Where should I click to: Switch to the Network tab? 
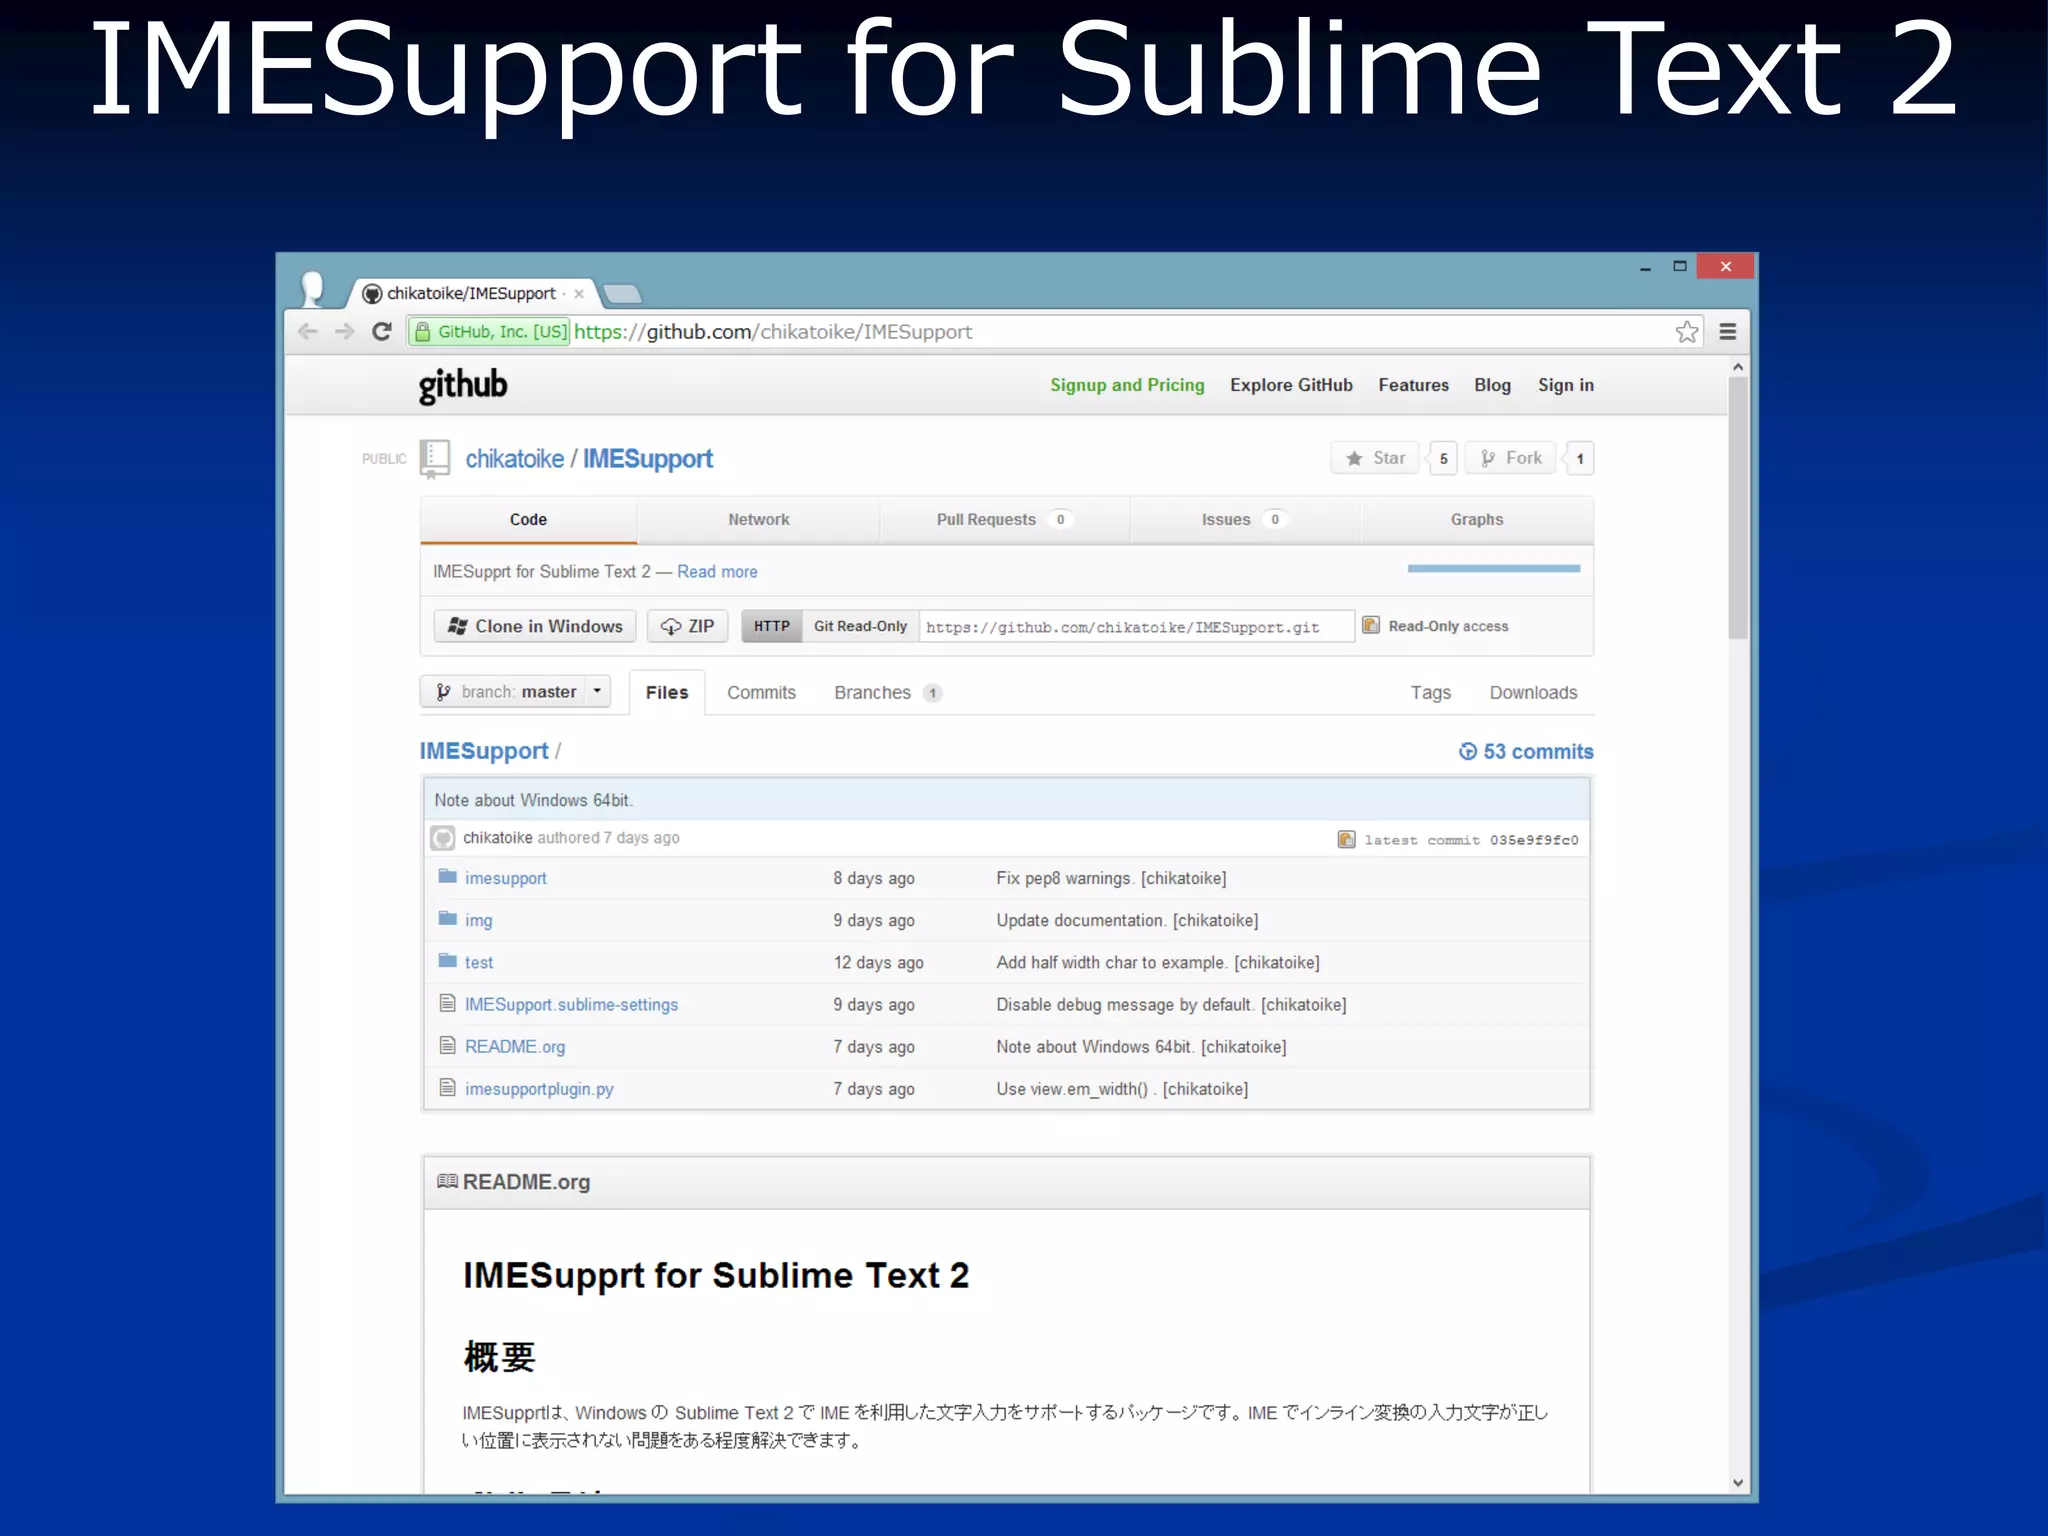pos(759,520)
